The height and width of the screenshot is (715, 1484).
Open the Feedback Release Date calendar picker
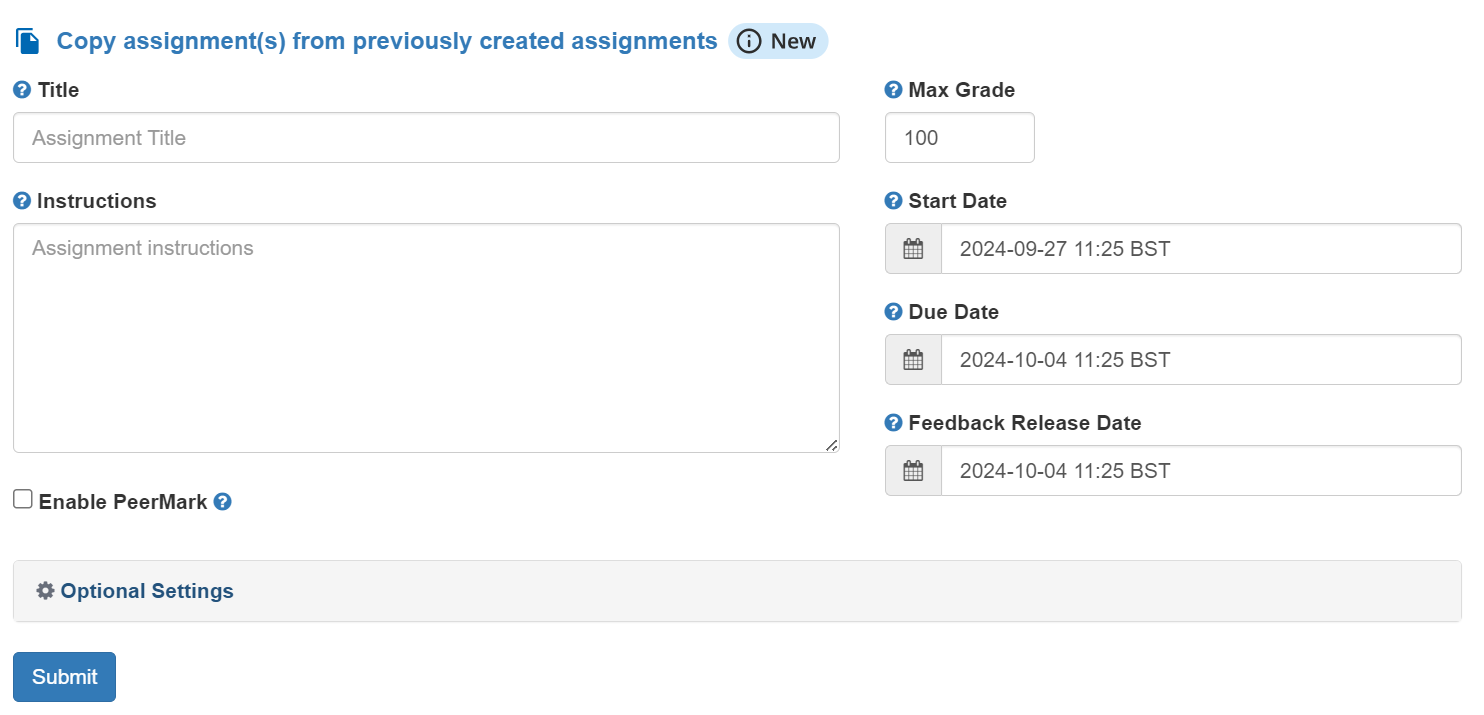point(912,470)
